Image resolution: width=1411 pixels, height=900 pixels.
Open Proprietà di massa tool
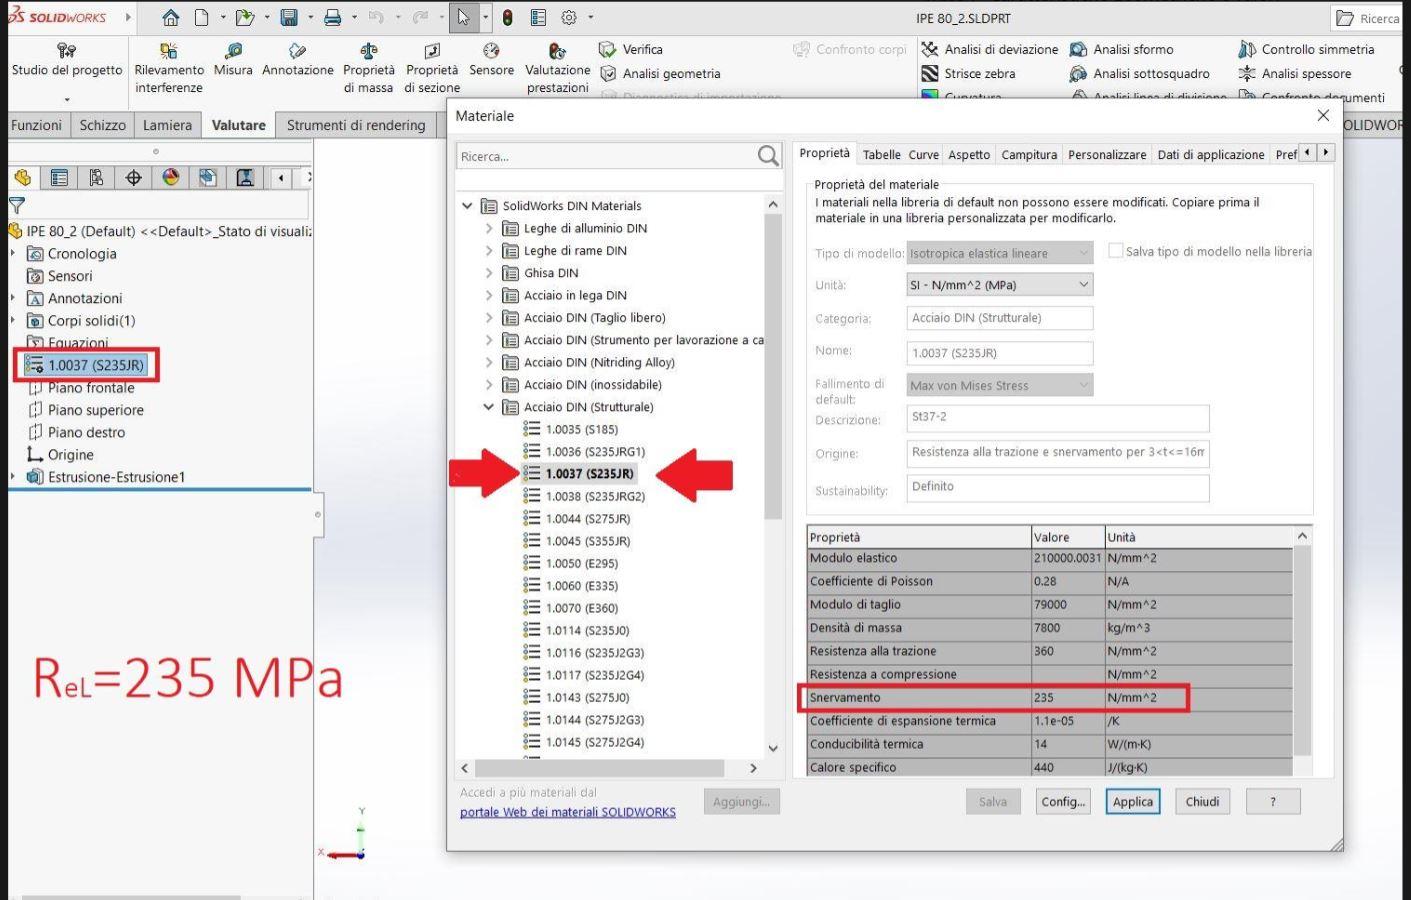pos(368,51)
